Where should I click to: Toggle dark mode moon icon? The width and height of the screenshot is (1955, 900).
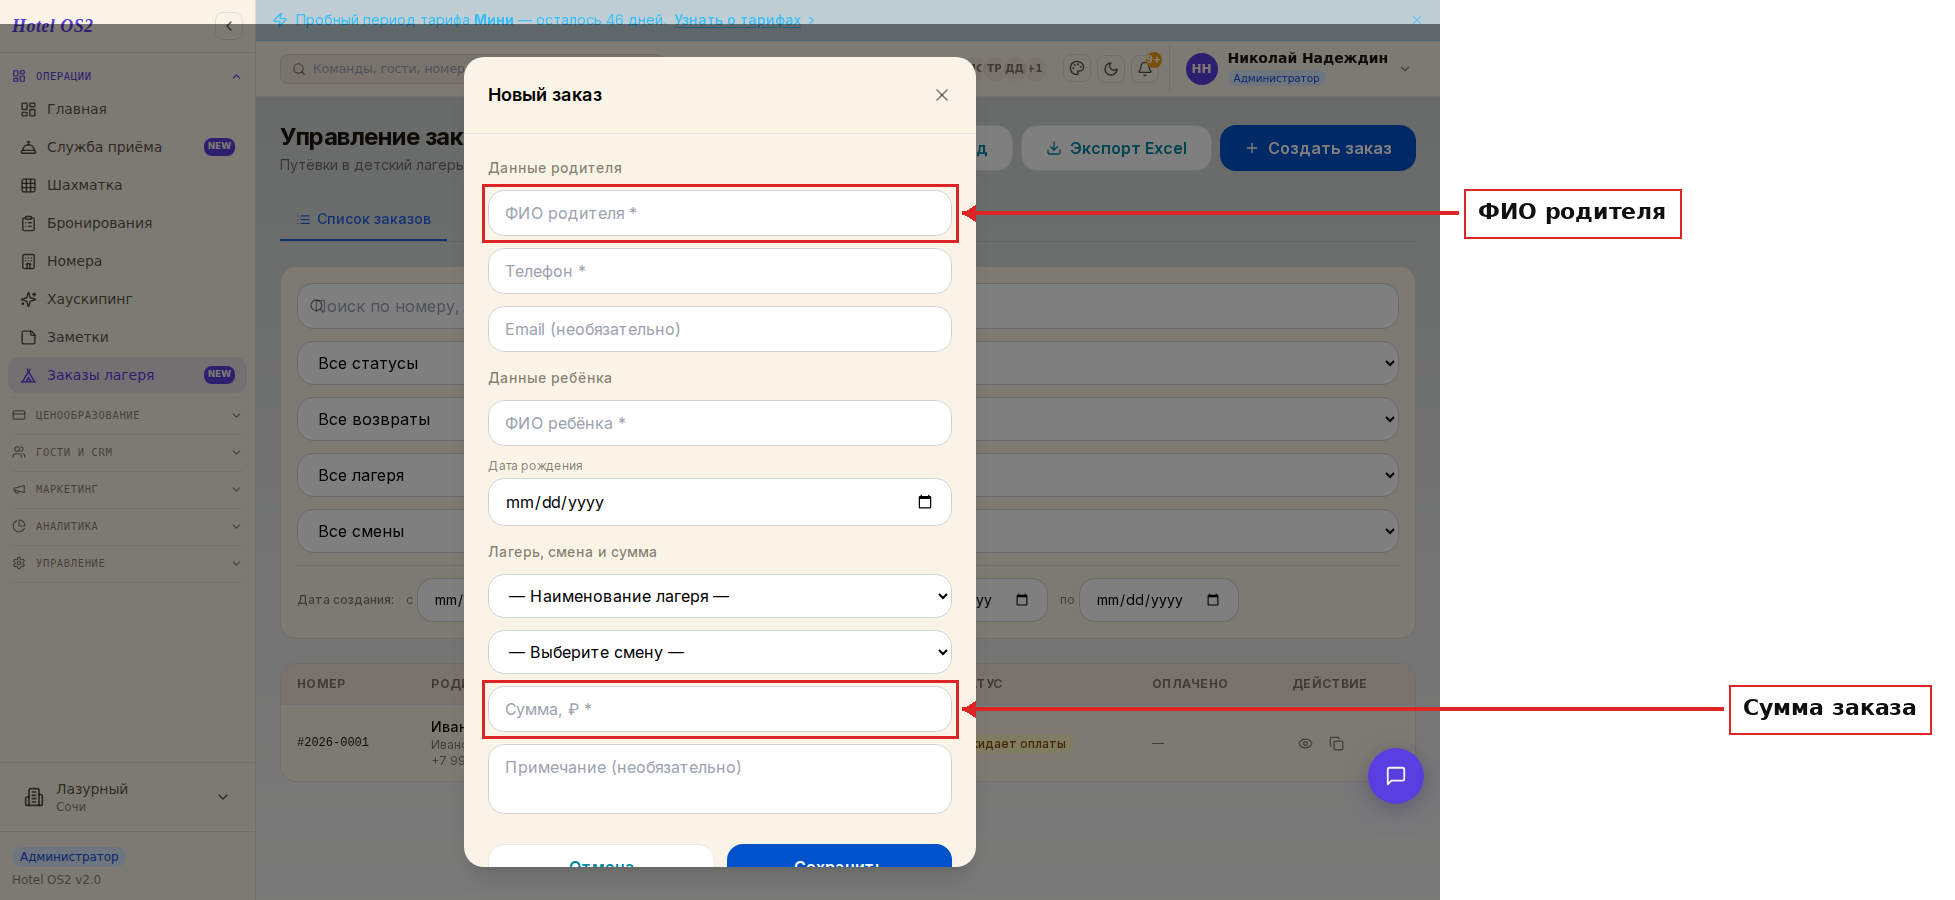(x=1111, y=69)
